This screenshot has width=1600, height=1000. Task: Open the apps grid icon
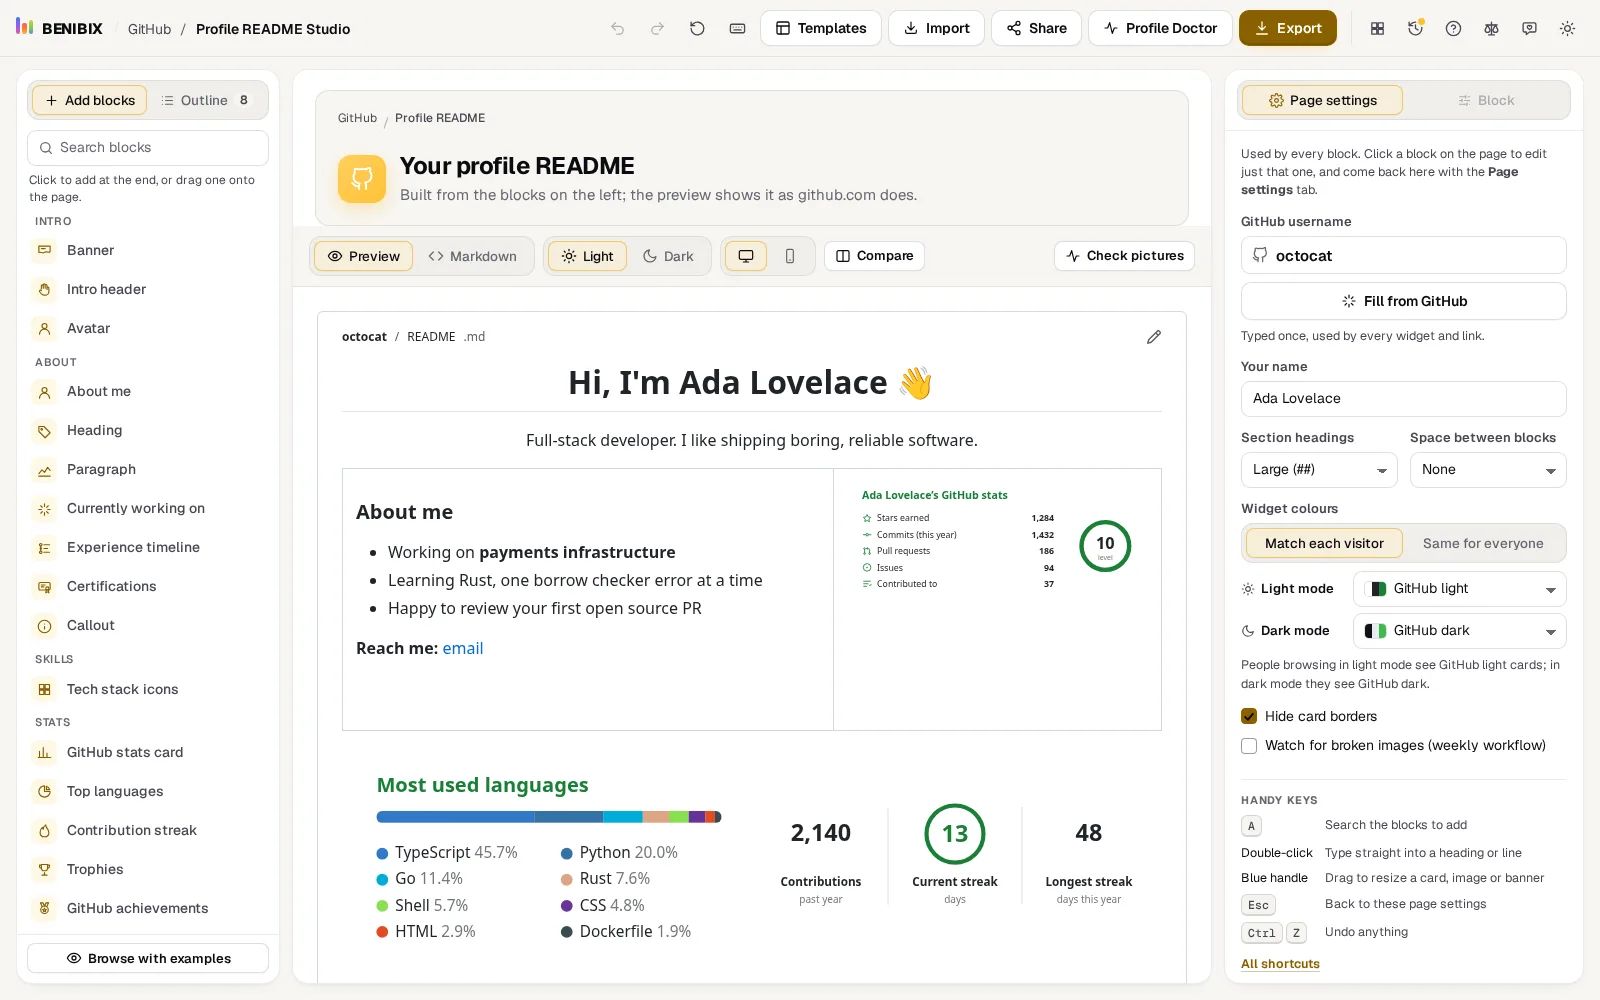(x=1377, y=29)
